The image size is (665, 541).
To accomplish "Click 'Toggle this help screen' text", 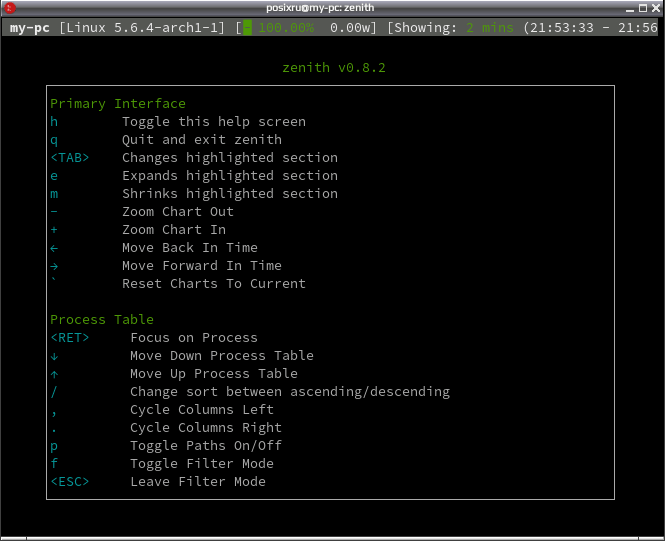I will (x=214, y=122).
